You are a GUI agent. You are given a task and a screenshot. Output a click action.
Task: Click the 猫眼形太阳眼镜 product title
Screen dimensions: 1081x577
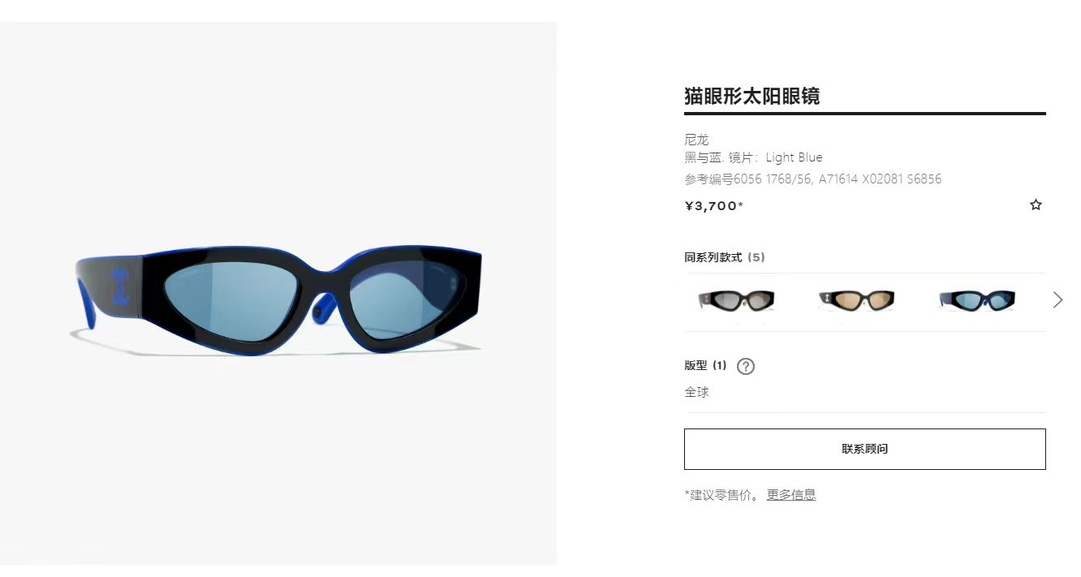(751, 96)
